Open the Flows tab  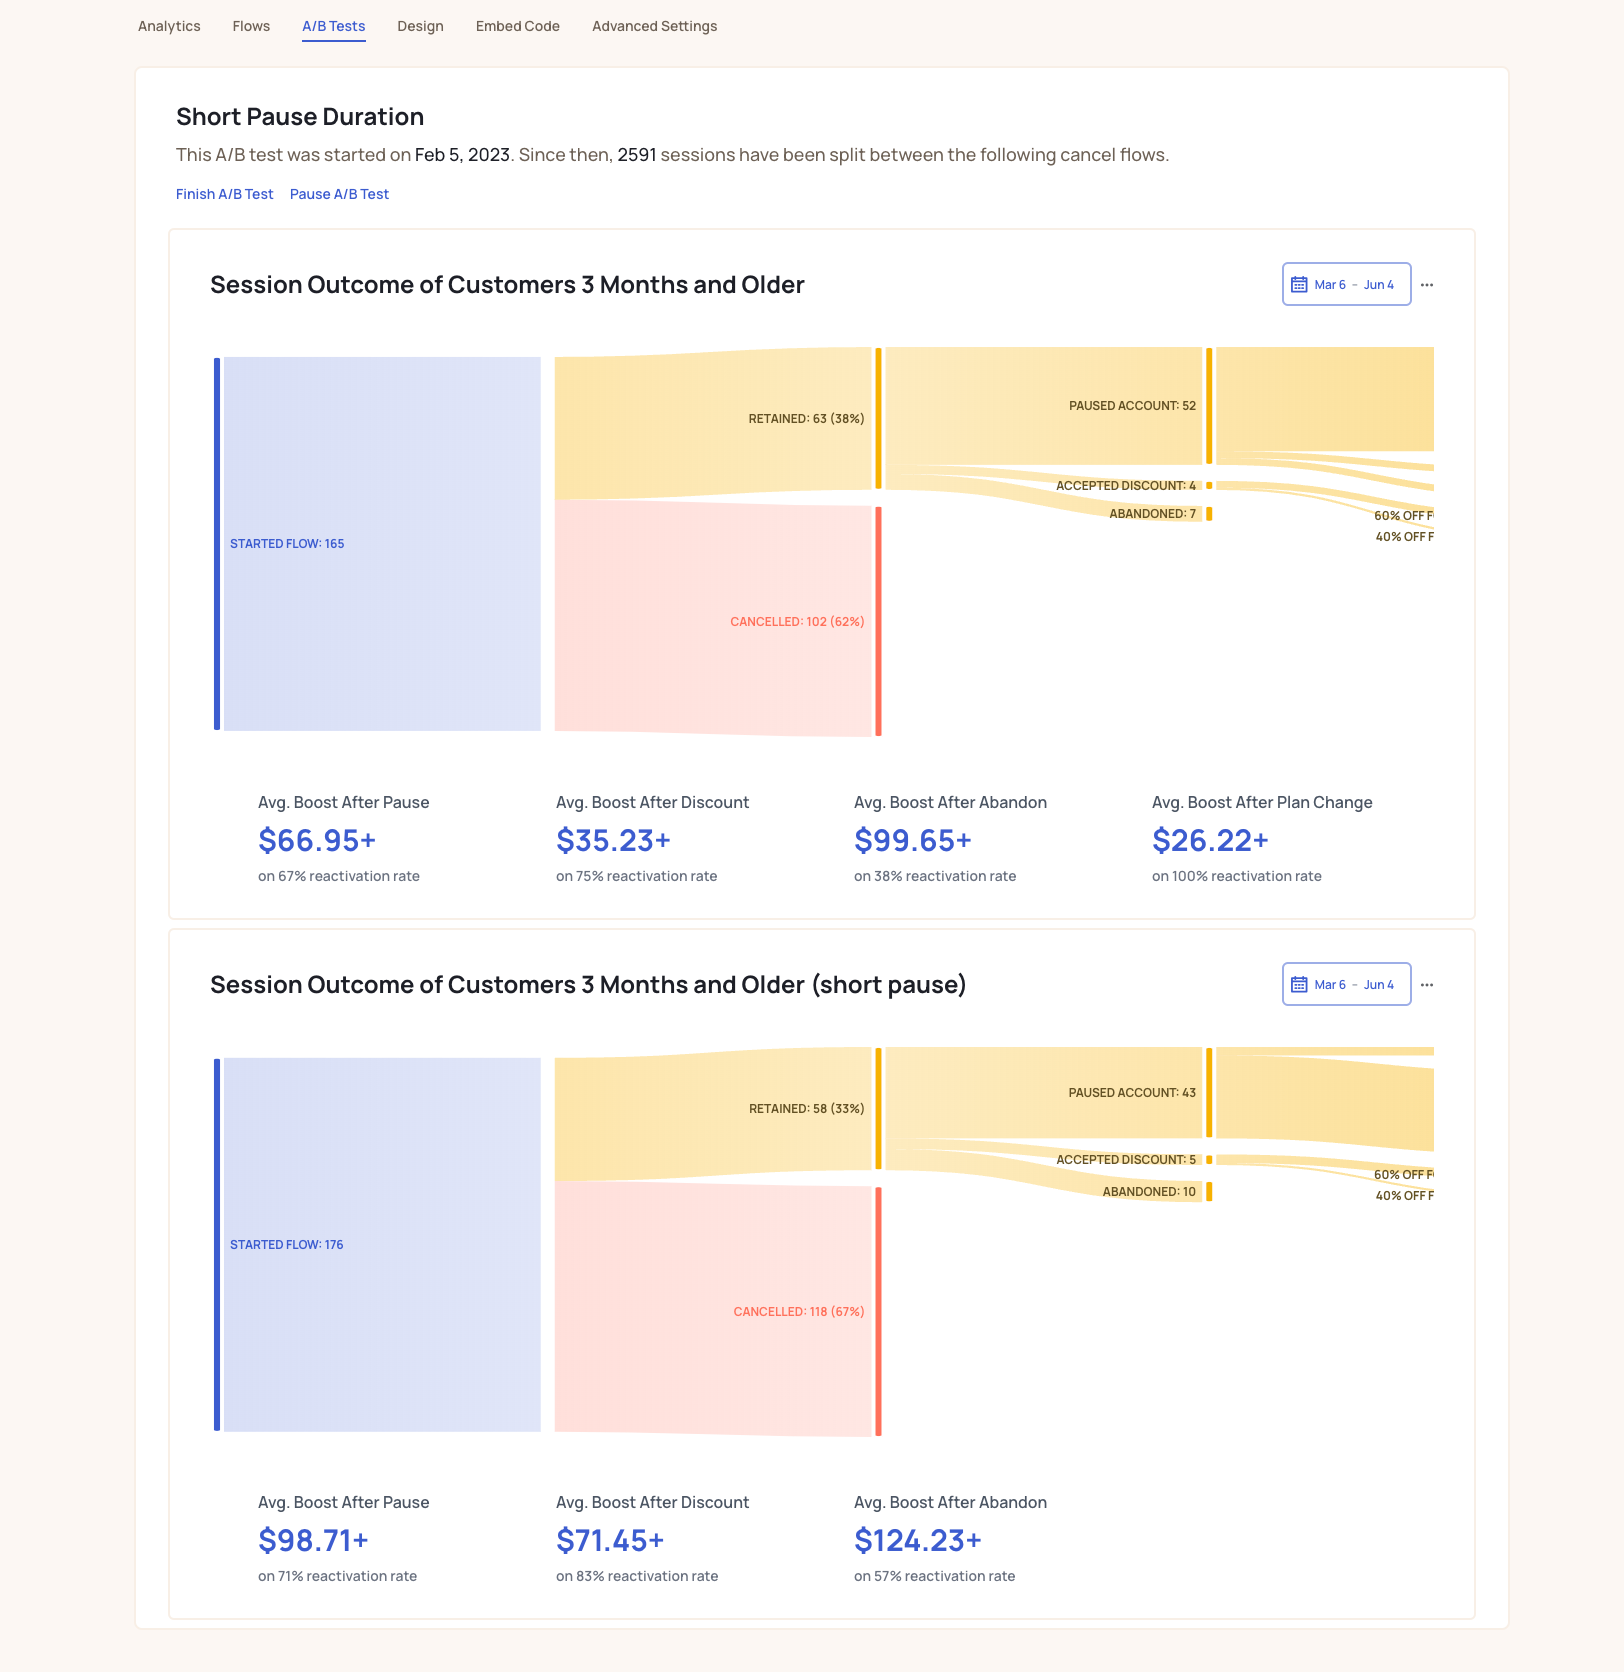tap(250, 26)
